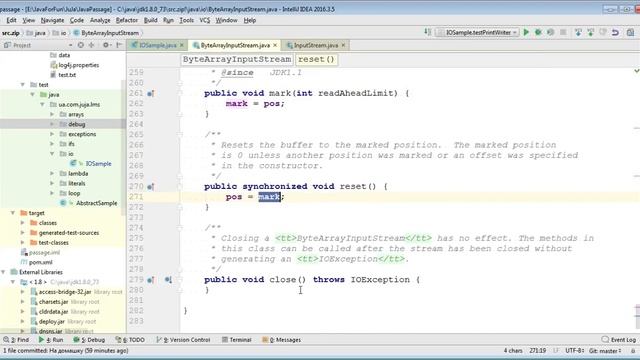Open the Edit menu
The image size is (640, 360).
[x=11, y=20]
